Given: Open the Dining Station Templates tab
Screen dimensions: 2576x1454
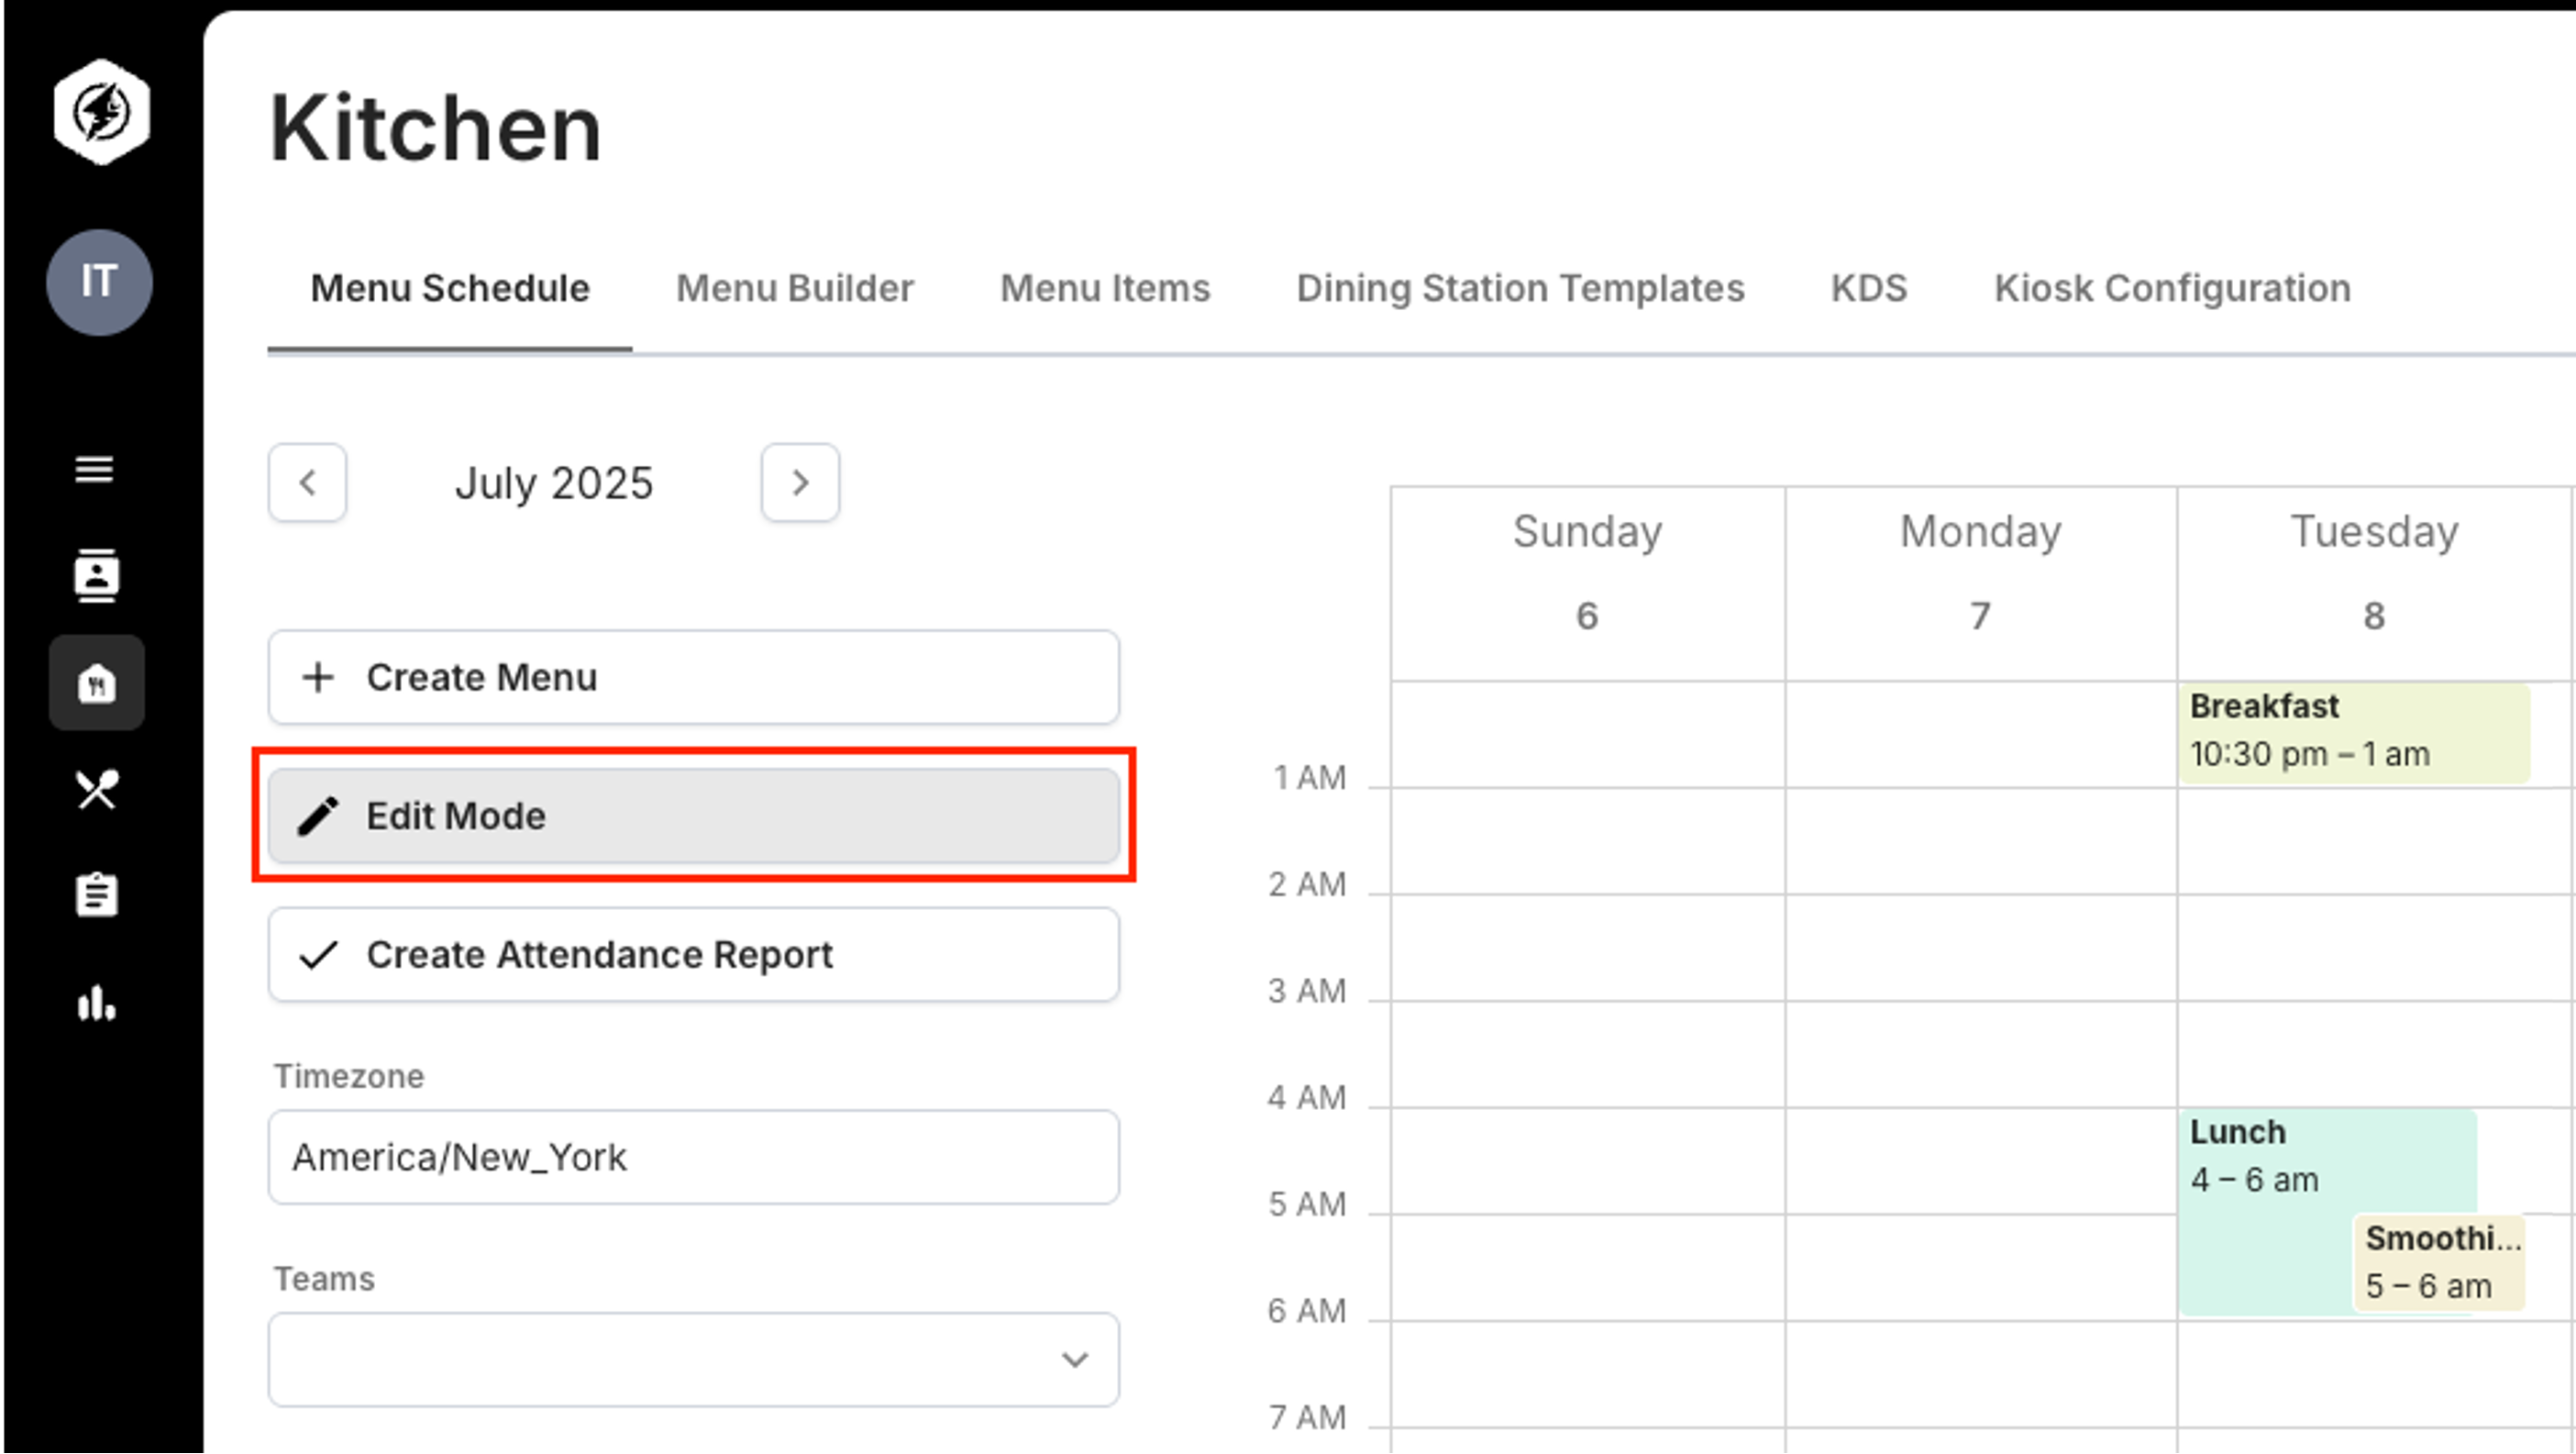Looking at the screenshot, I should coord(1520,288).
